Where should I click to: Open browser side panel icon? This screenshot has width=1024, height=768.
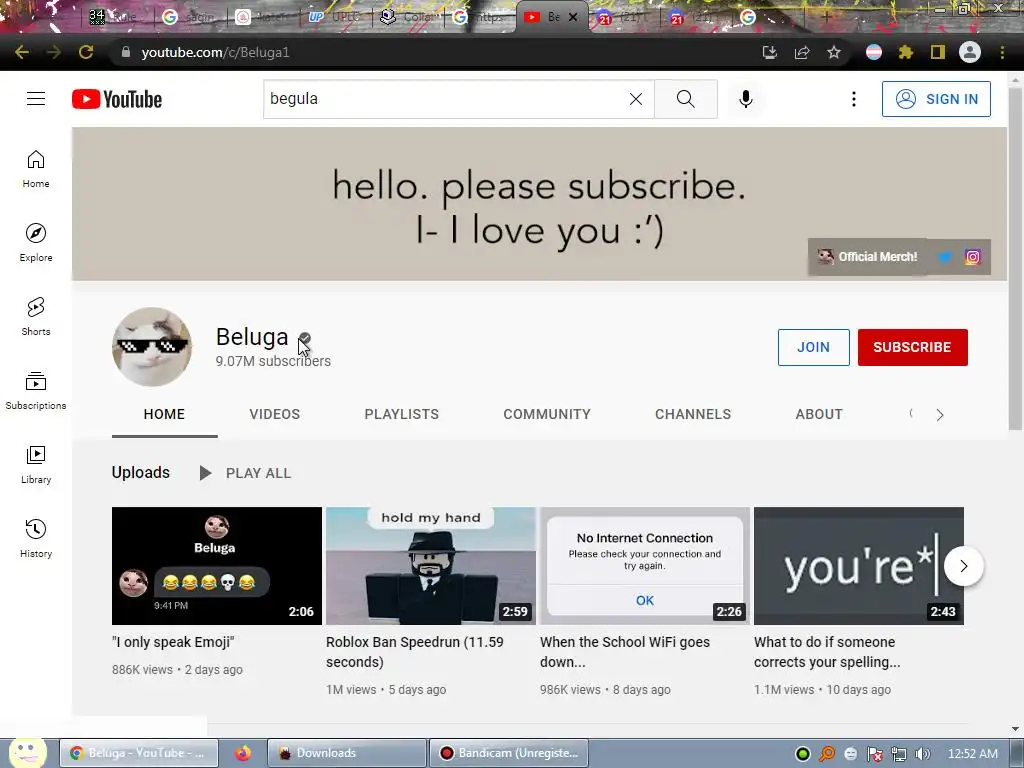tap(938, 52)
